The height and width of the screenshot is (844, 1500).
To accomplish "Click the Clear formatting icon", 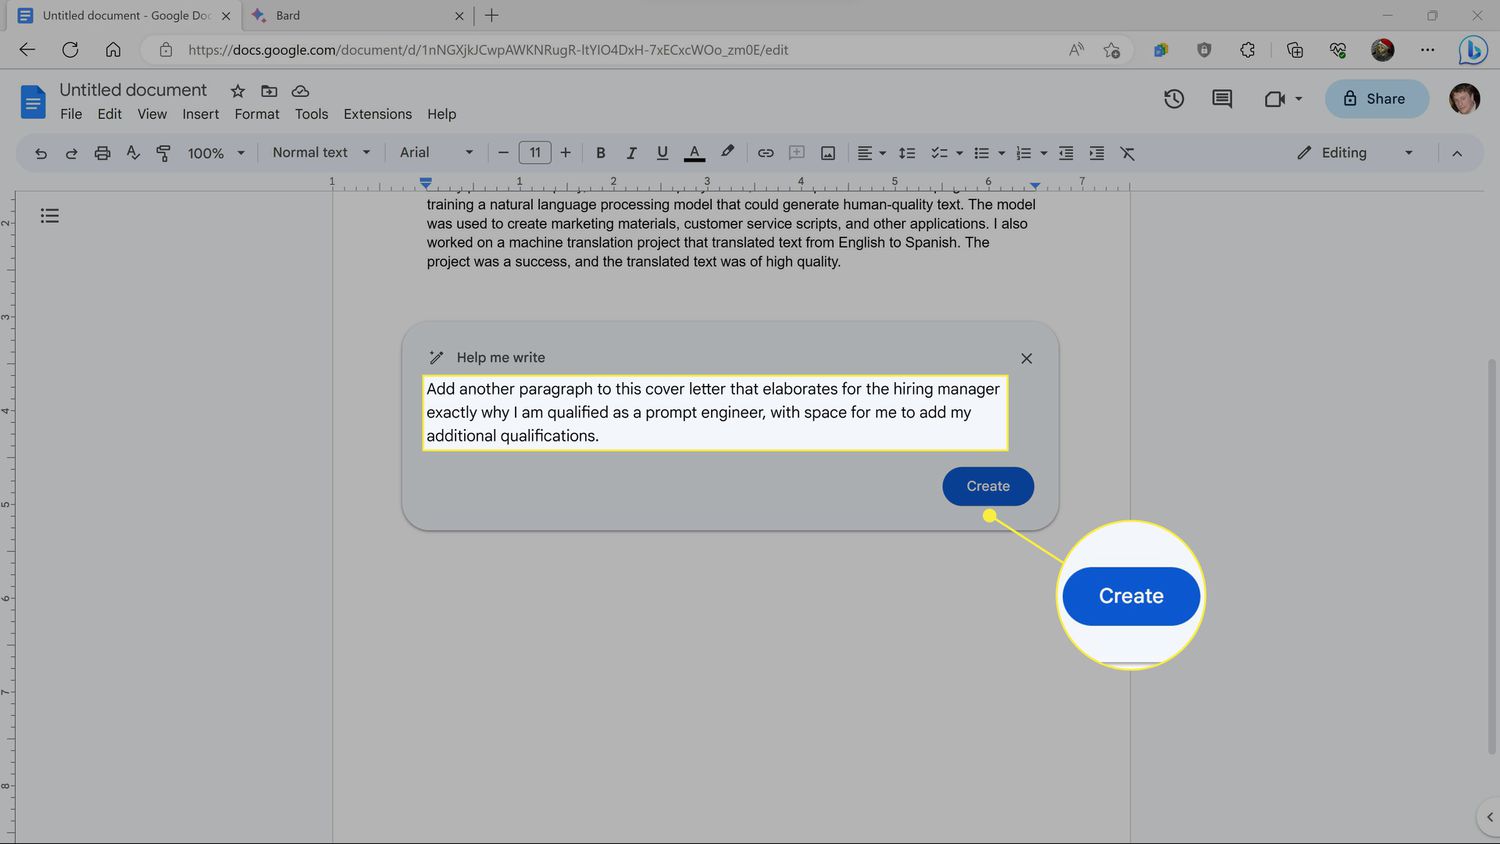I will 1127,153.
